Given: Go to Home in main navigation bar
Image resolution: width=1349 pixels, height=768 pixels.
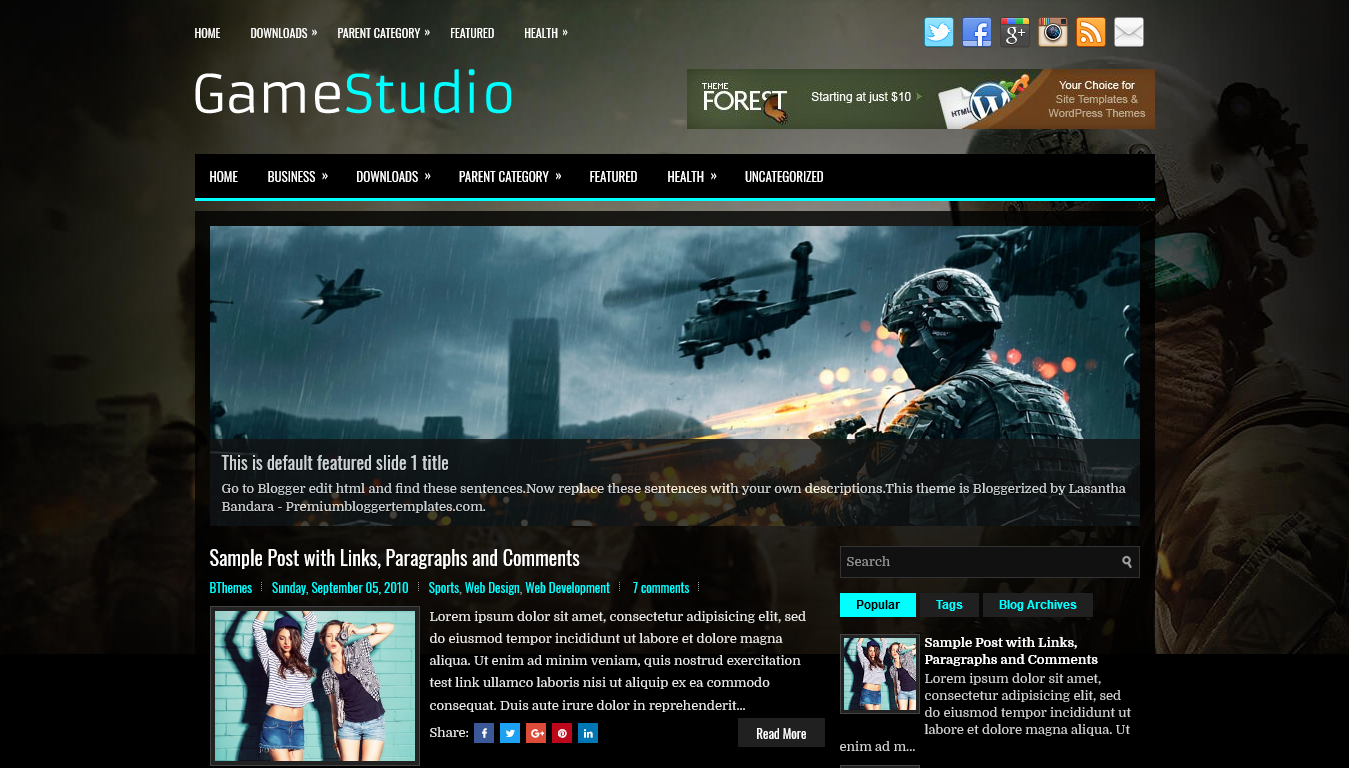Looking at the screenshot, I should click(223, 177).
